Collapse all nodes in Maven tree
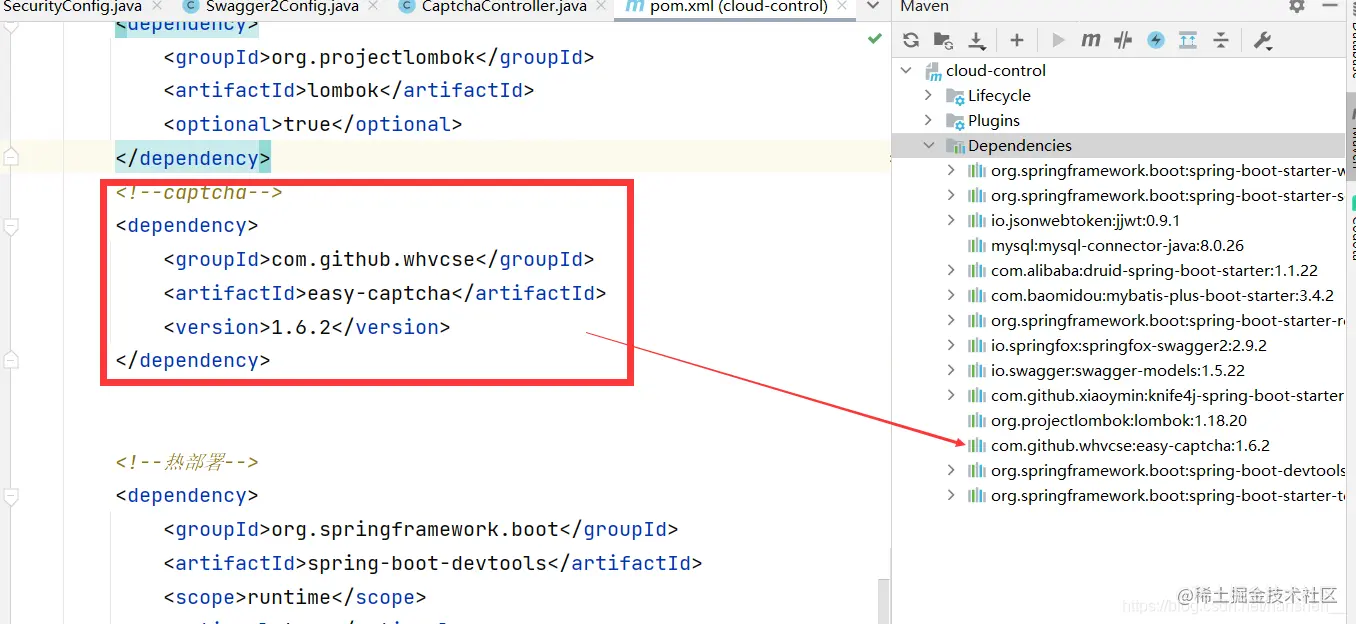Image resolution: width=1356 pixels, height=624 pixels. [x=1221, y=40]
